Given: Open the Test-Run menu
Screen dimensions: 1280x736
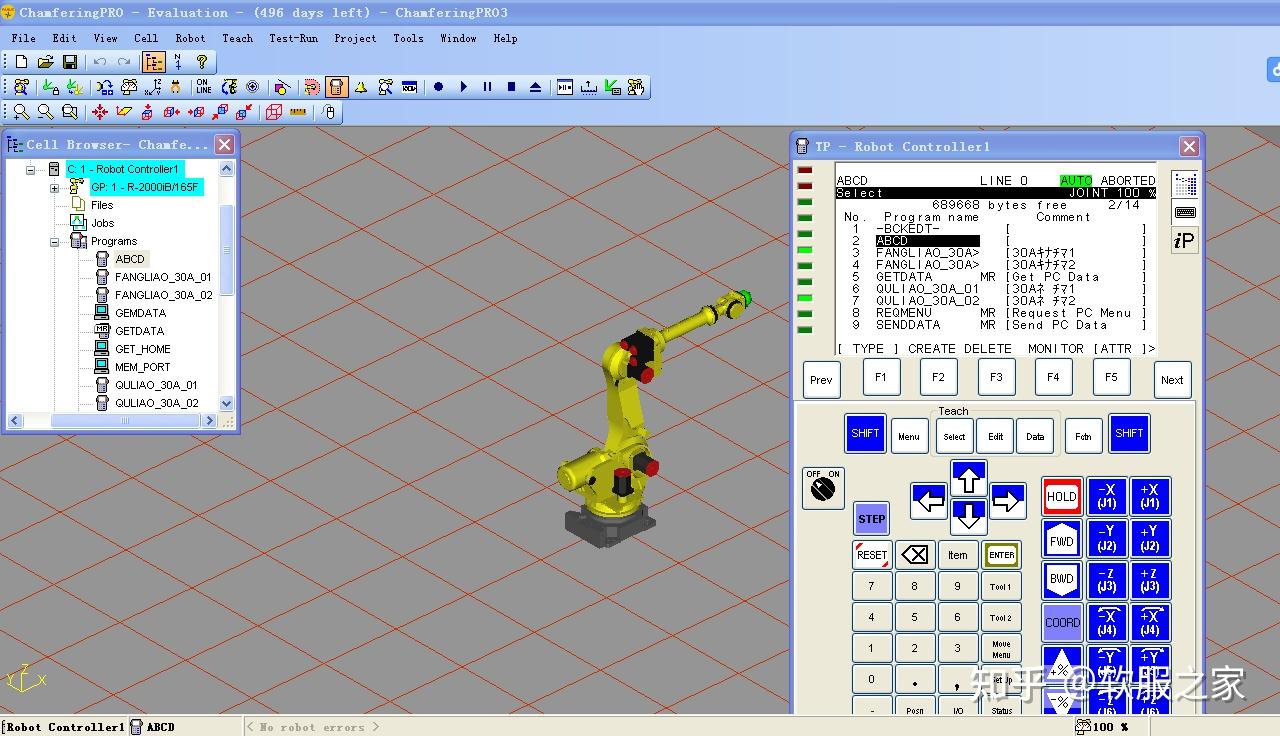Looking at the screenshot, I should click(293, 38).
